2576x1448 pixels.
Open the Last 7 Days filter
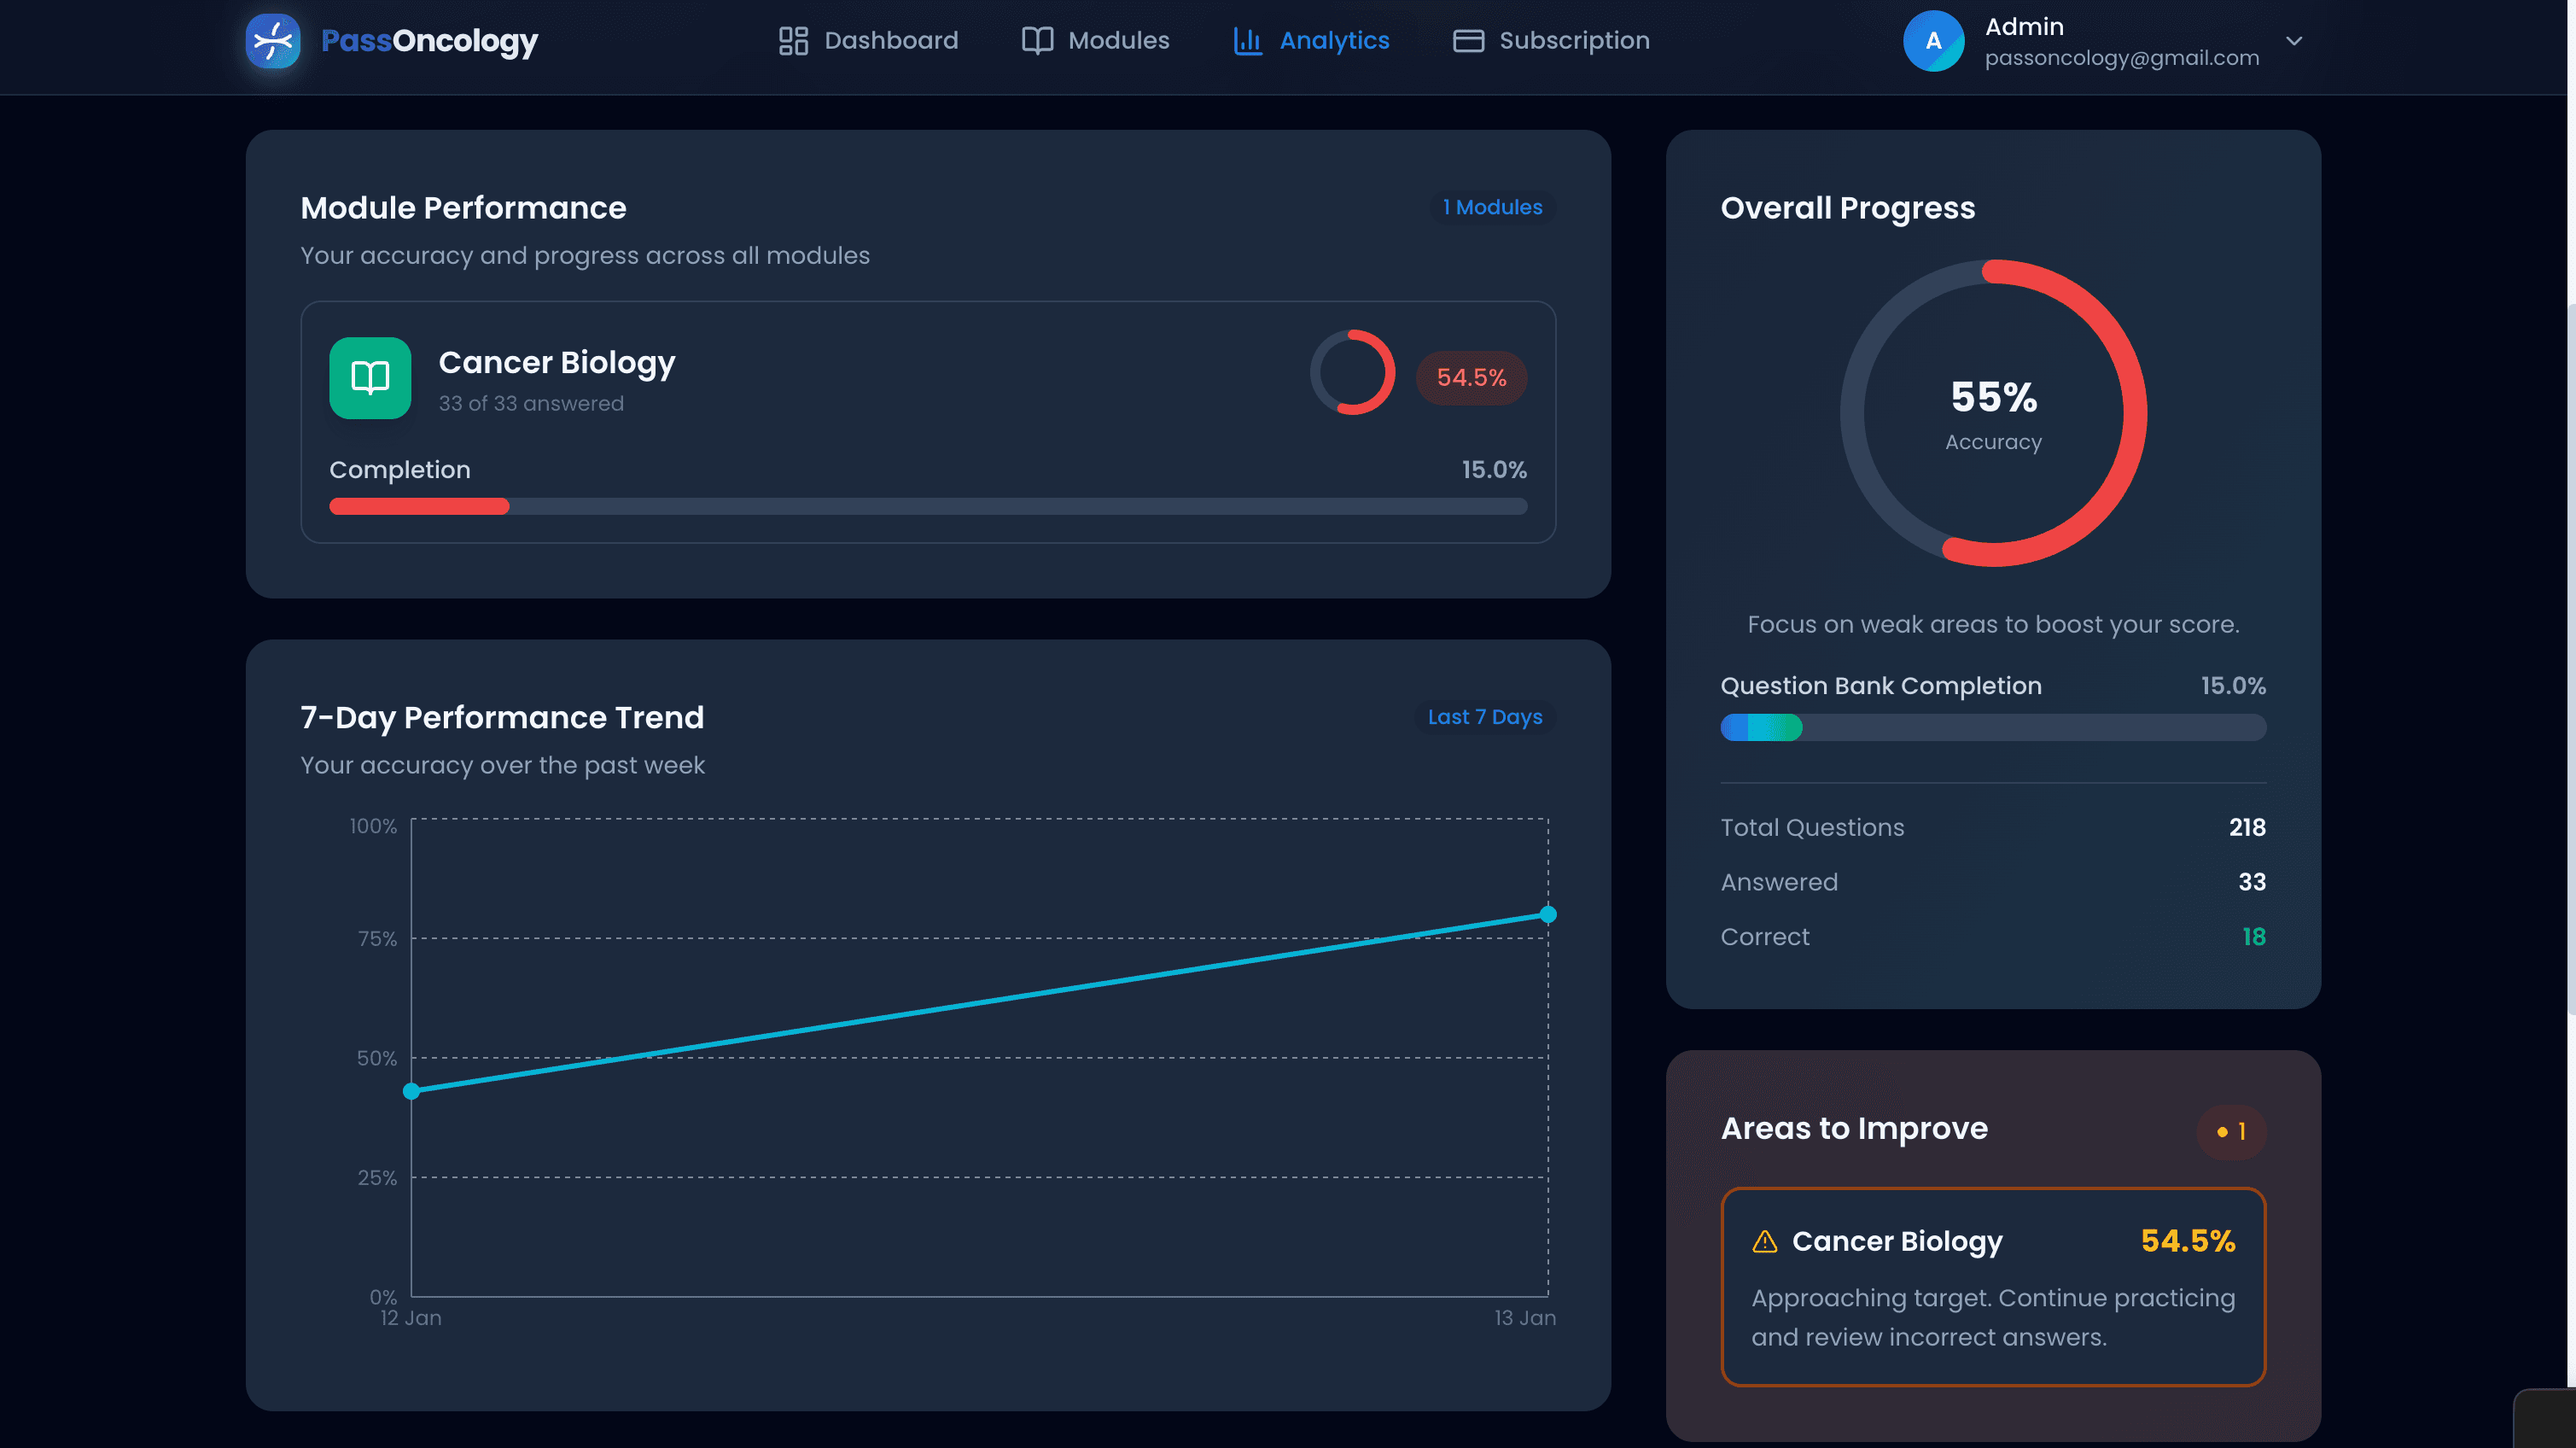1484,717
